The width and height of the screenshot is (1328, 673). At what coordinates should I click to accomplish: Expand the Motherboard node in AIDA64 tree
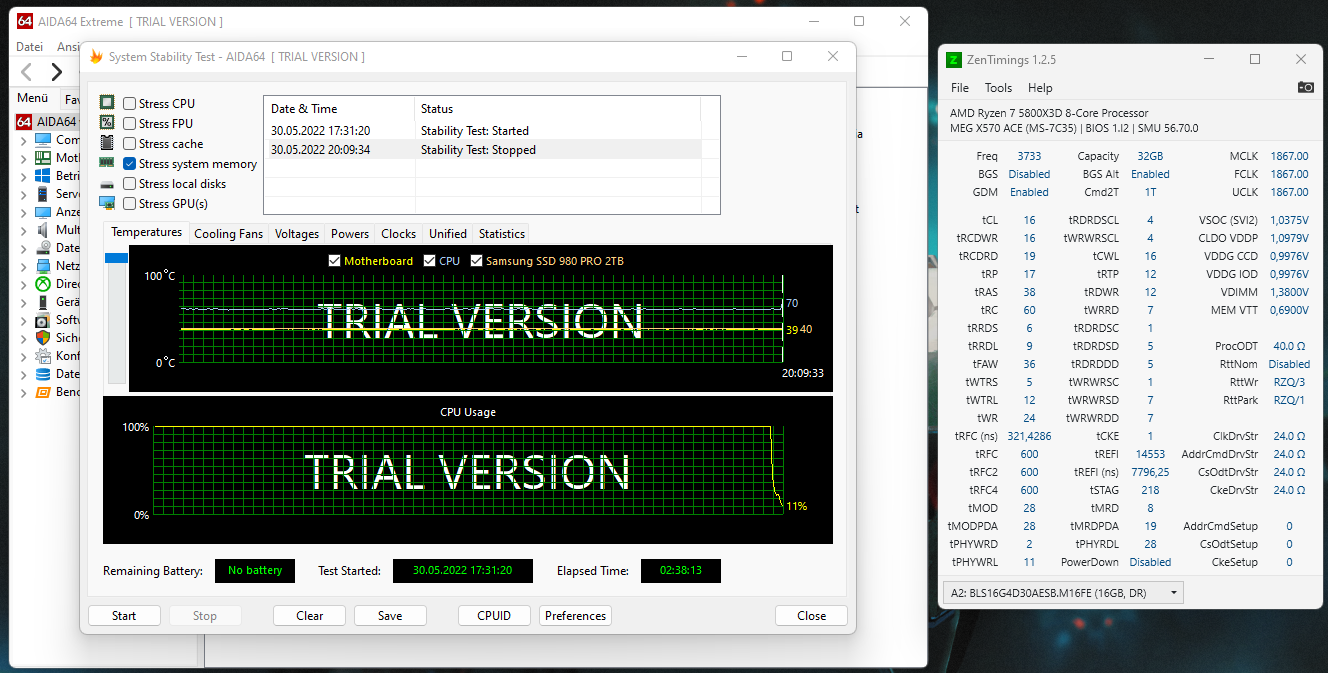tap(24, 159)
